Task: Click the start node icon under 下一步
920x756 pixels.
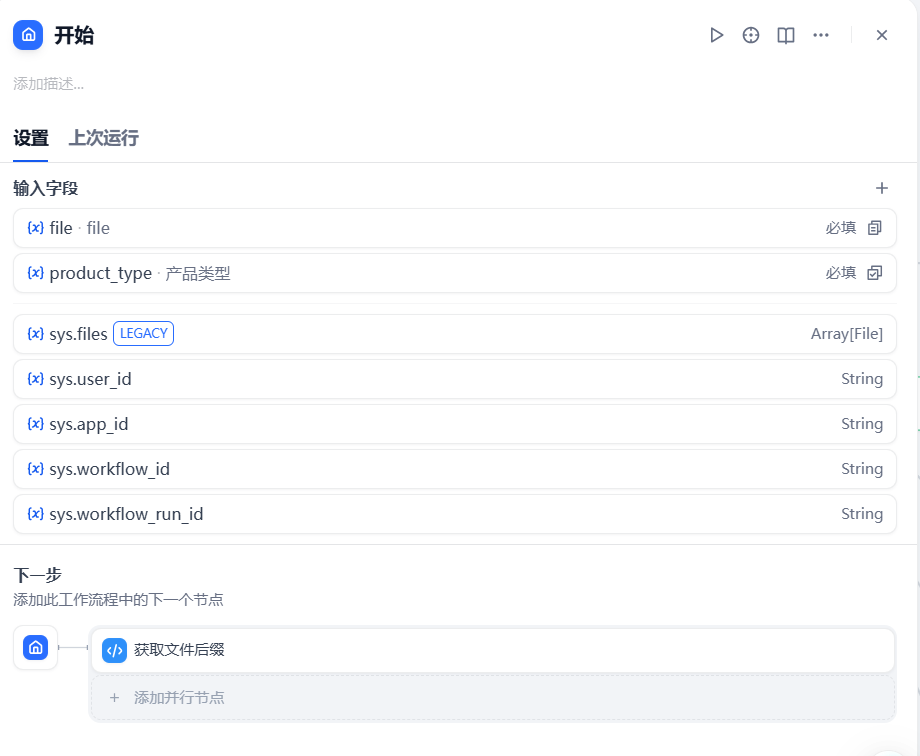Action: pyautogui.click(x=35, y=648)
